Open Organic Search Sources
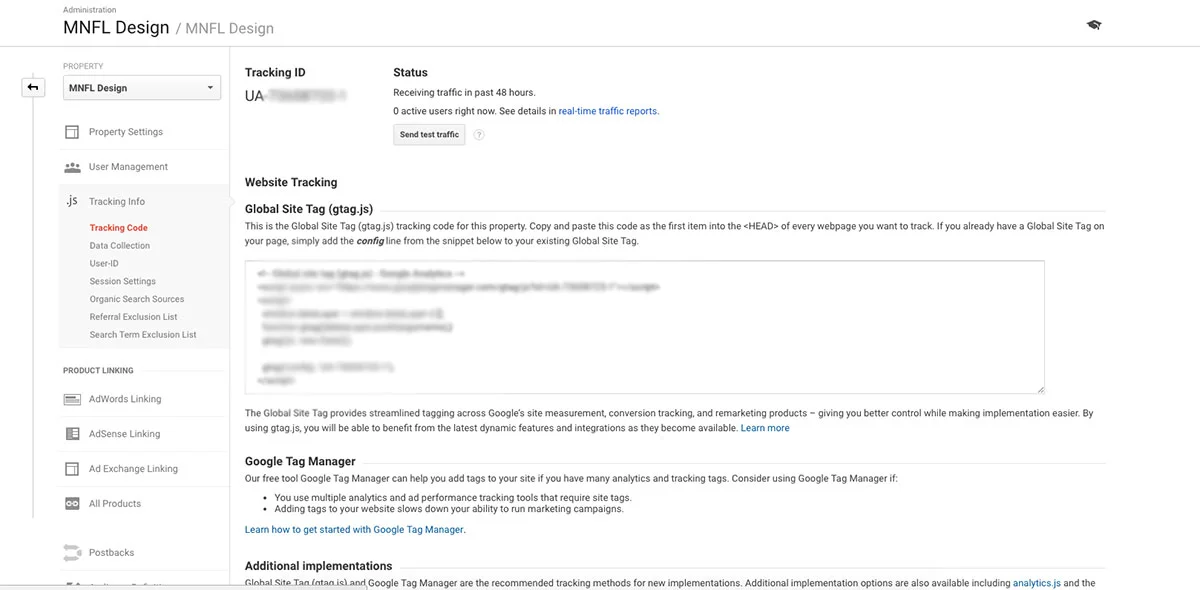Screen dimensions: 1200x590 tap(137, 299)
